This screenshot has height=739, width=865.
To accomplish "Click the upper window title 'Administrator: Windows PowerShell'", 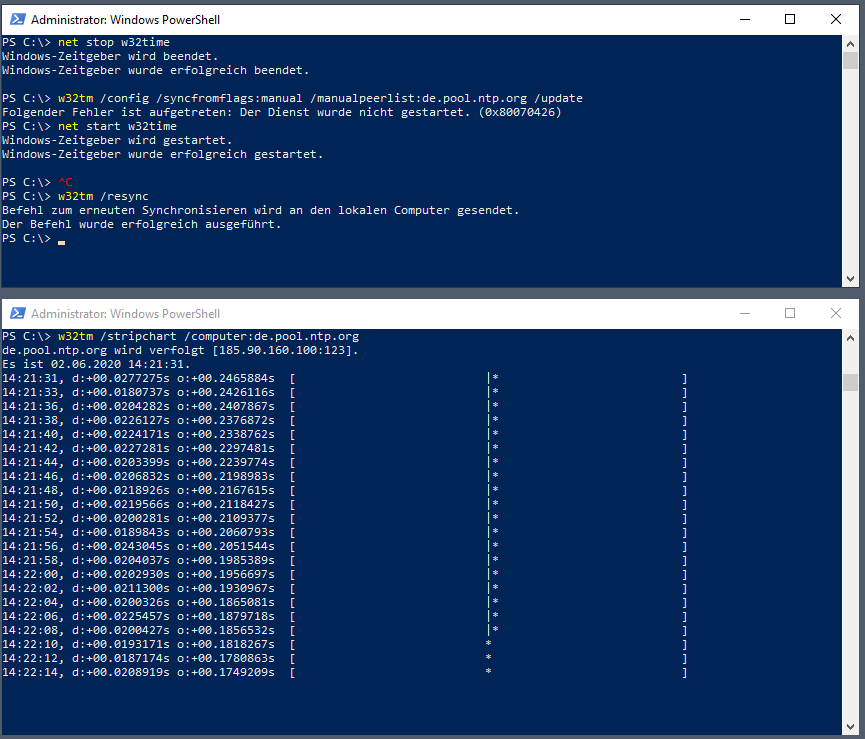I will tap(125, 20).
